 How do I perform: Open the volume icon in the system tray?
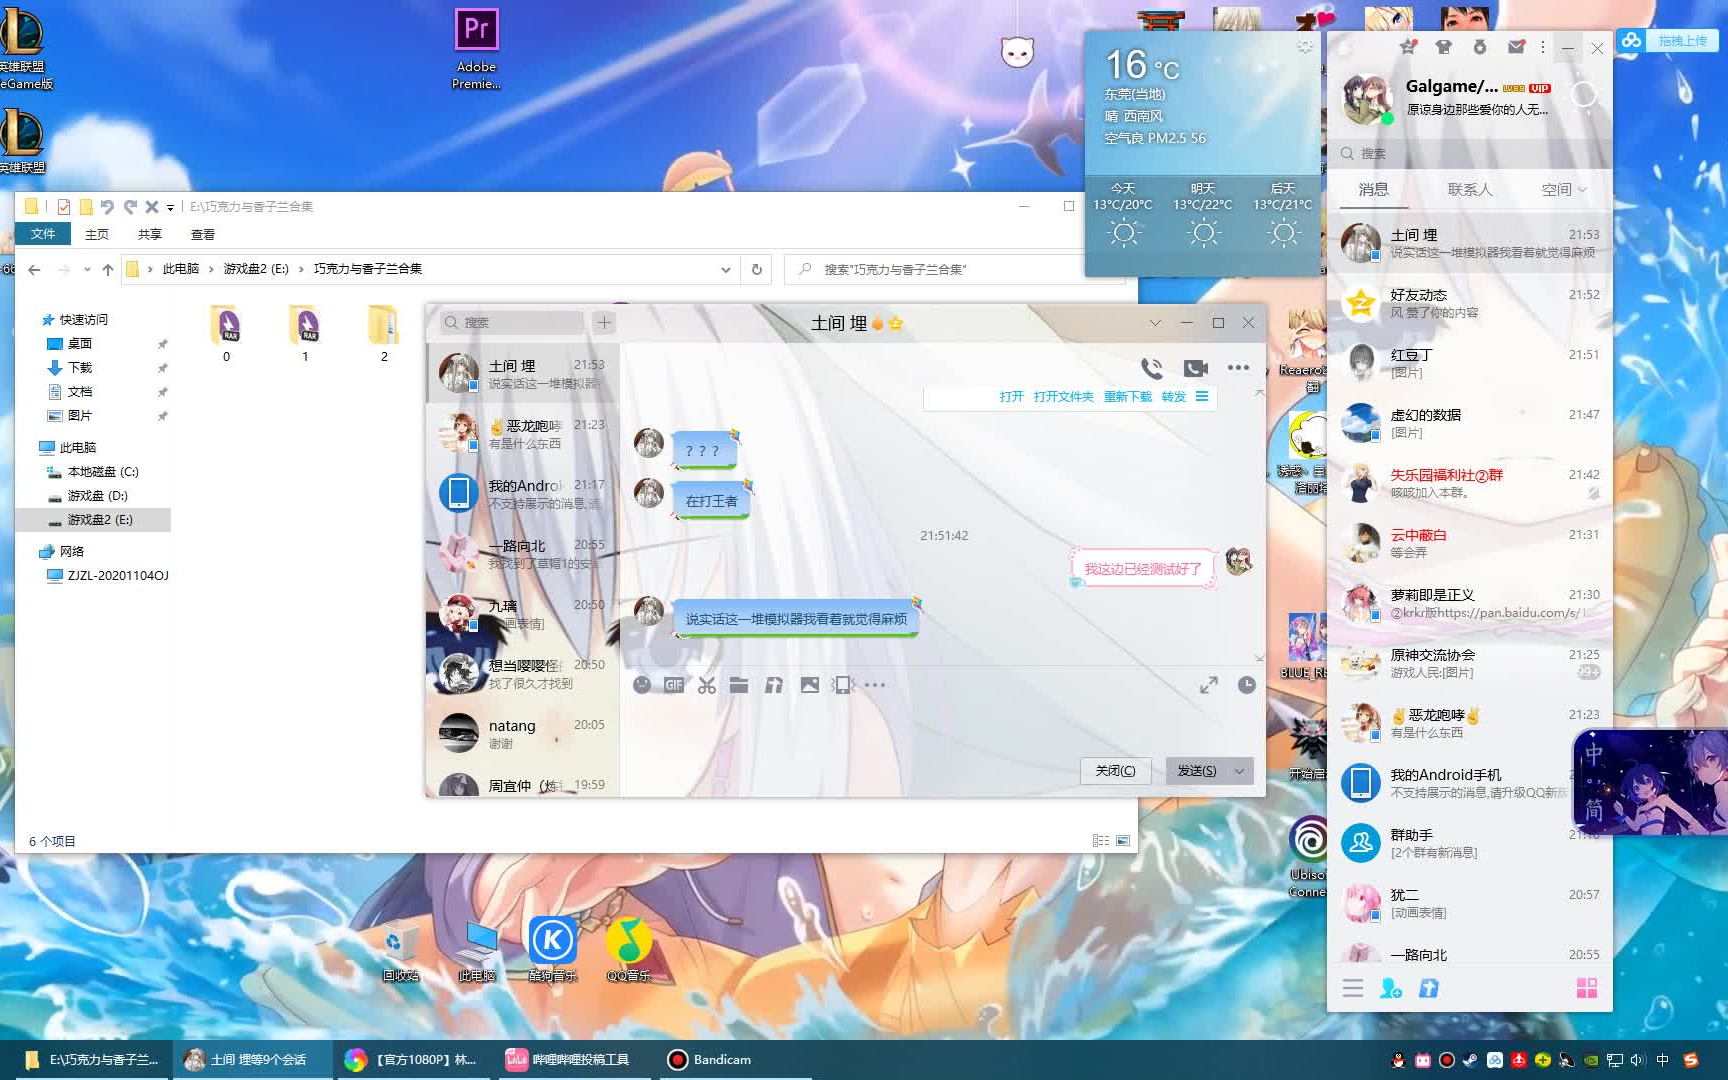click(1638, 1060)
